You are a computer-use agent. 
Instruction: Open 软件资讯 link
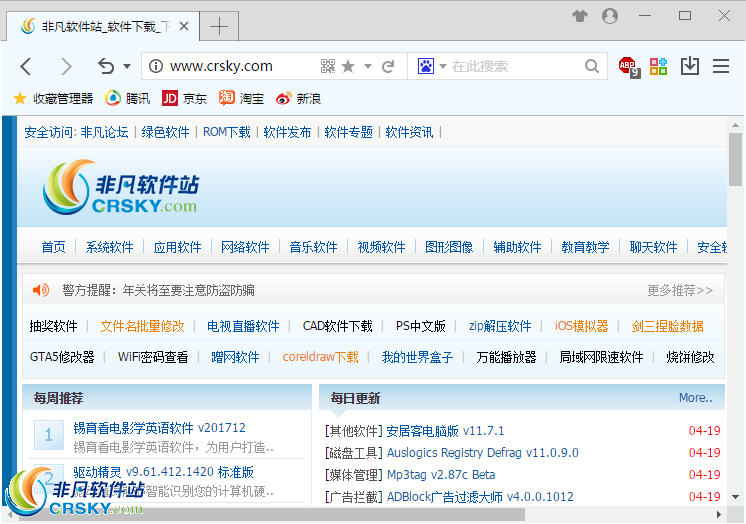[x=409, y=132]
